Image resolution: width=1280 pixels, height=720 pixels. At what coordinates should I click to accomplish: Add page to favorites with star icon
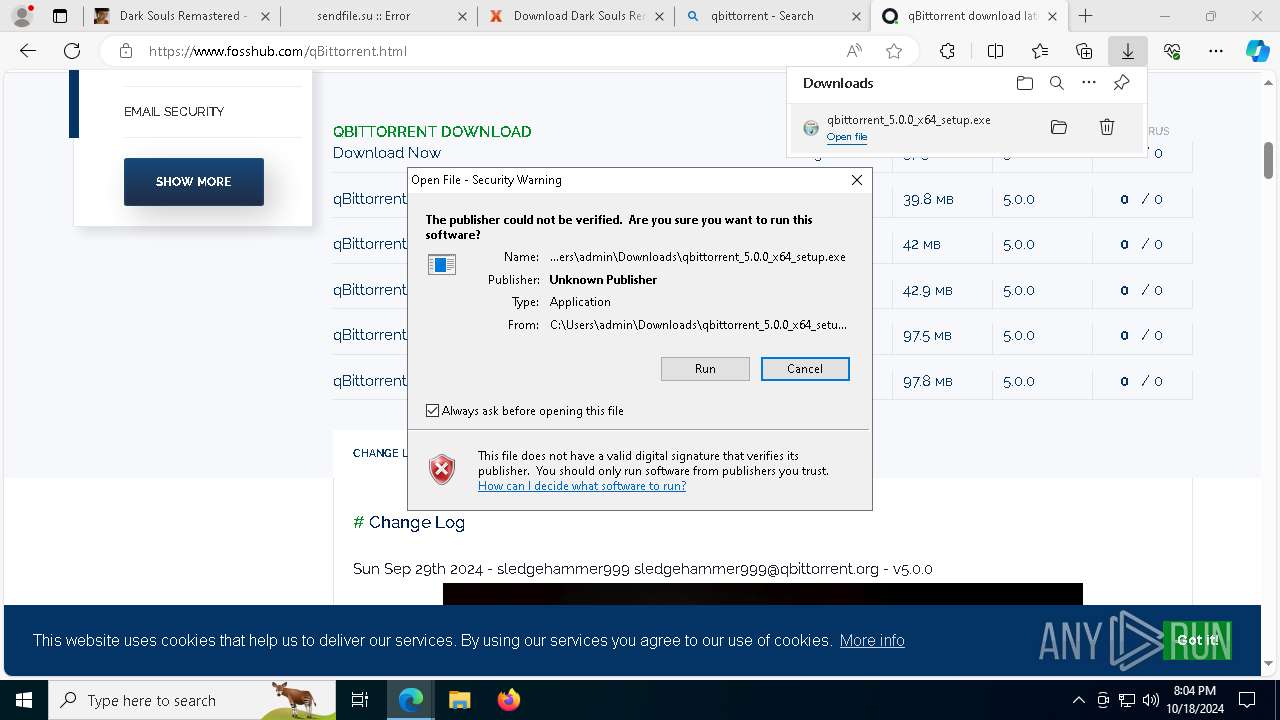click(894, 51)
